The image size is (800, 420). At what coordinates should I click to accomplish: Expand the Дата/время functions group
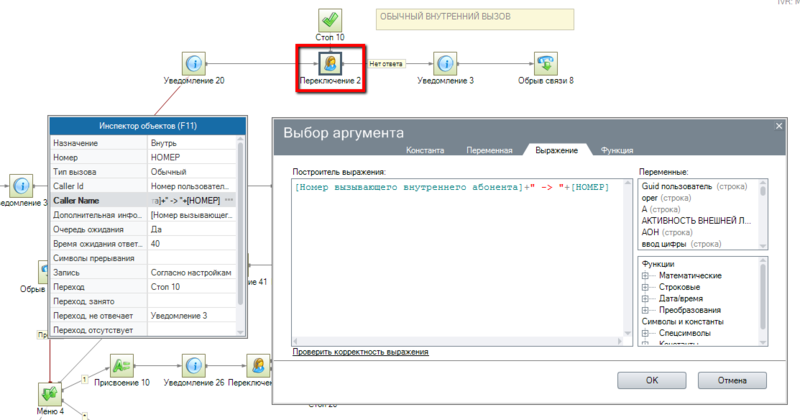click(x=645, y=299)
